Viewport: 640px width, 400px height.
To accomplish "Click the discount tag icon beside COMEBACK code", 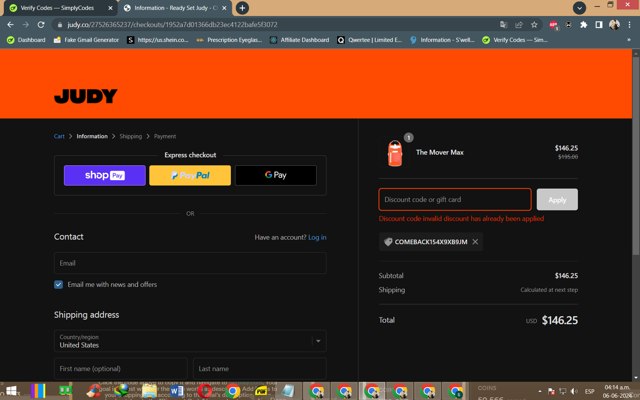I will tap(388, 242).
